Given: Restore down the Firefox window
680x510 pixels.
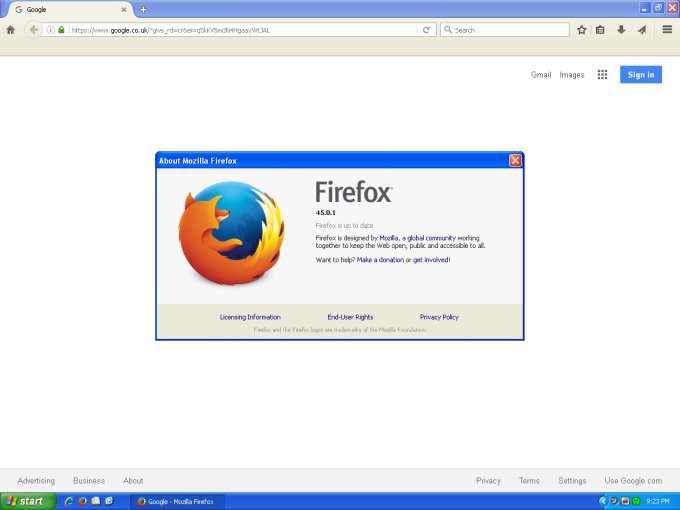Looking at the screenshot, I should (658, 8).
